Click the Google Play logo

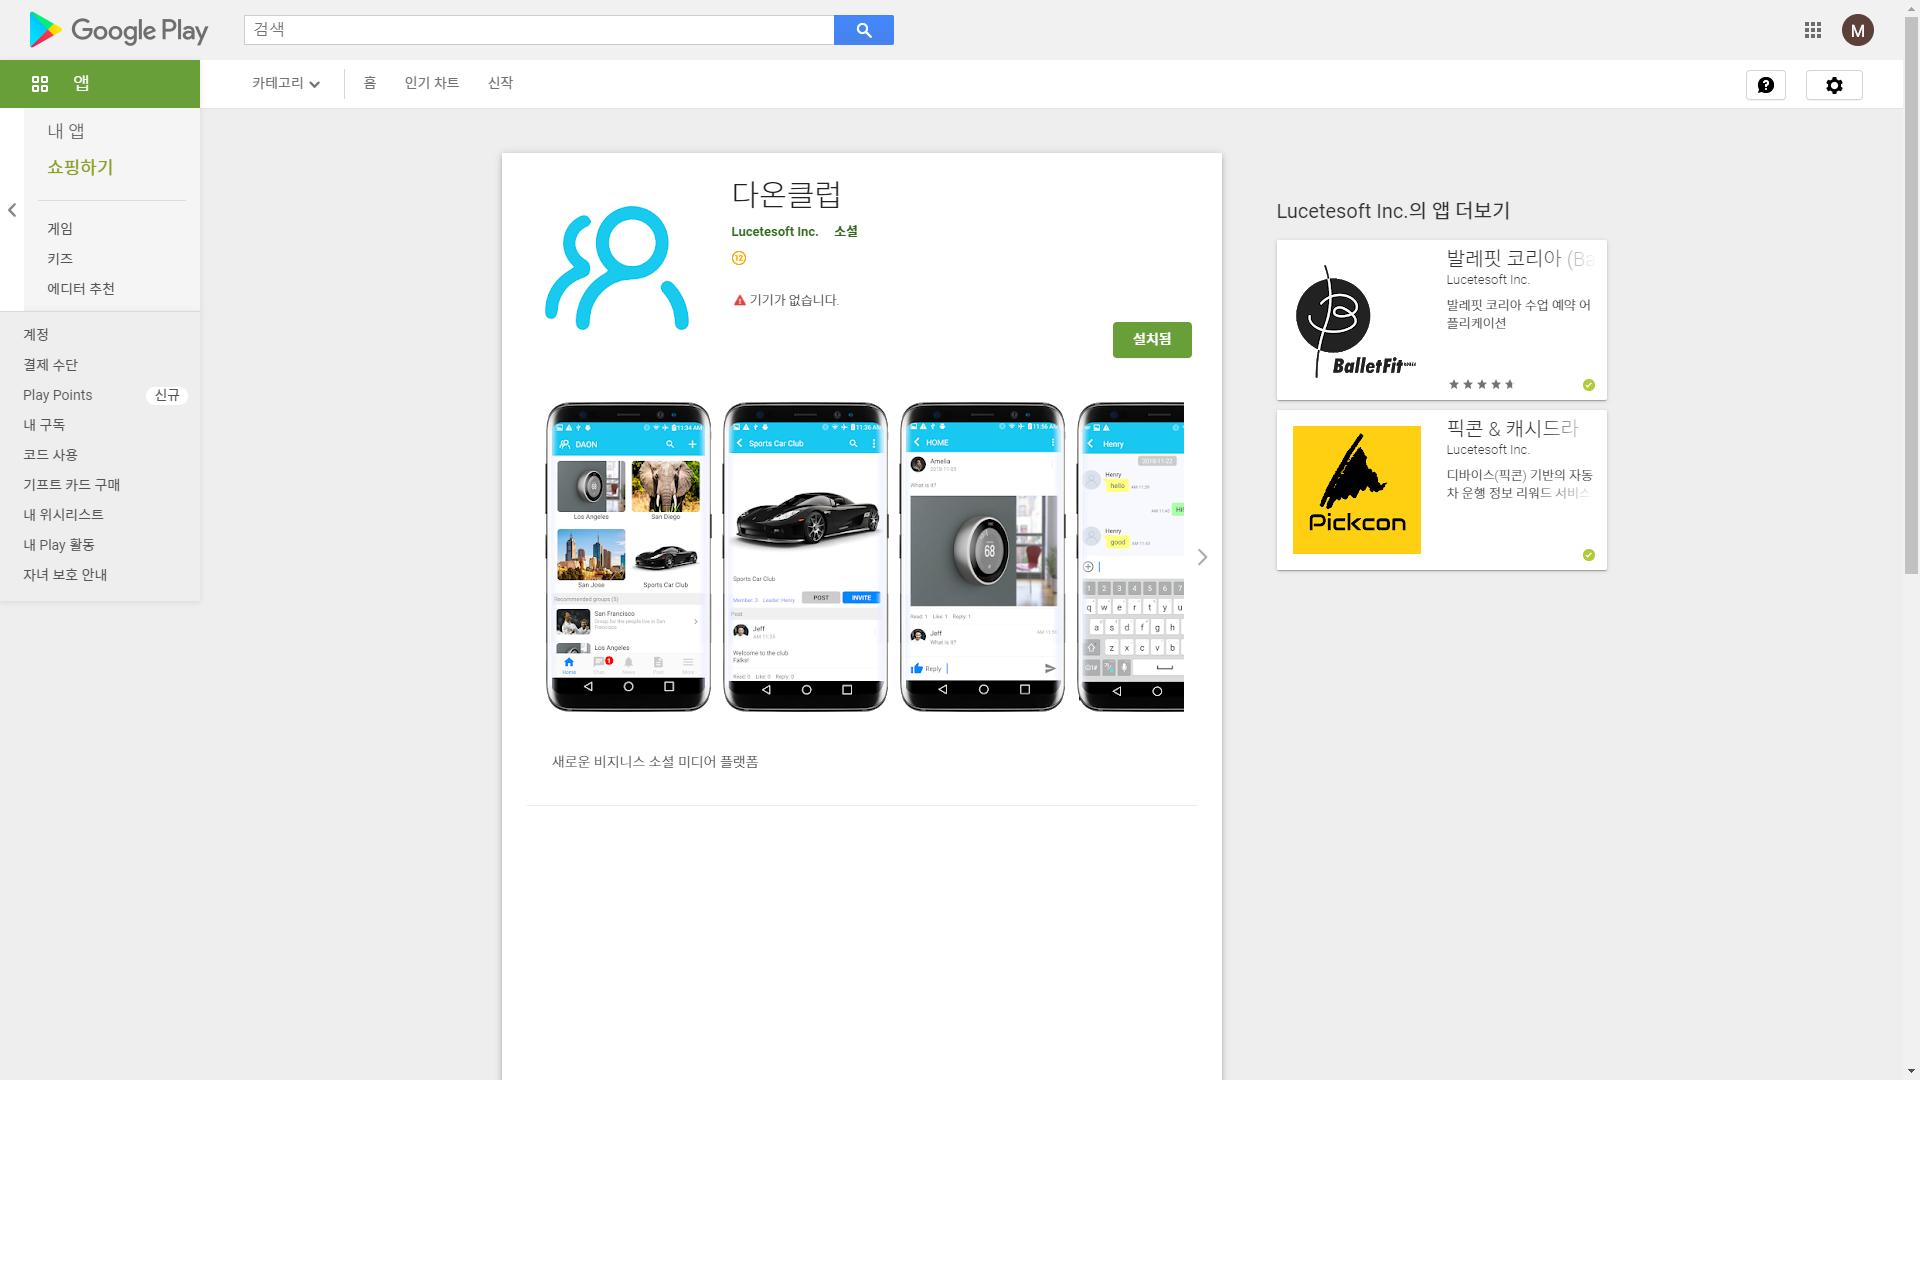119,30
